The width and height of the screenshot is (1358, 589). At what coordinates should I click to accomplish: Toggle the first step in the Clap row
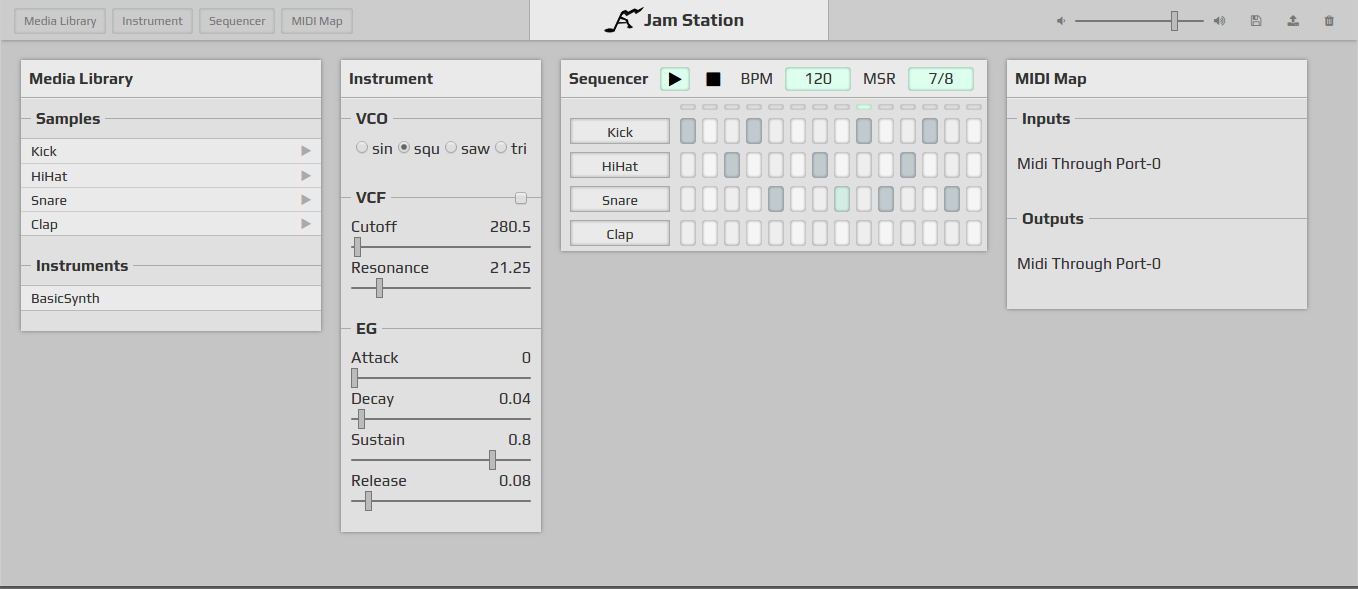[x=688, y=233]
